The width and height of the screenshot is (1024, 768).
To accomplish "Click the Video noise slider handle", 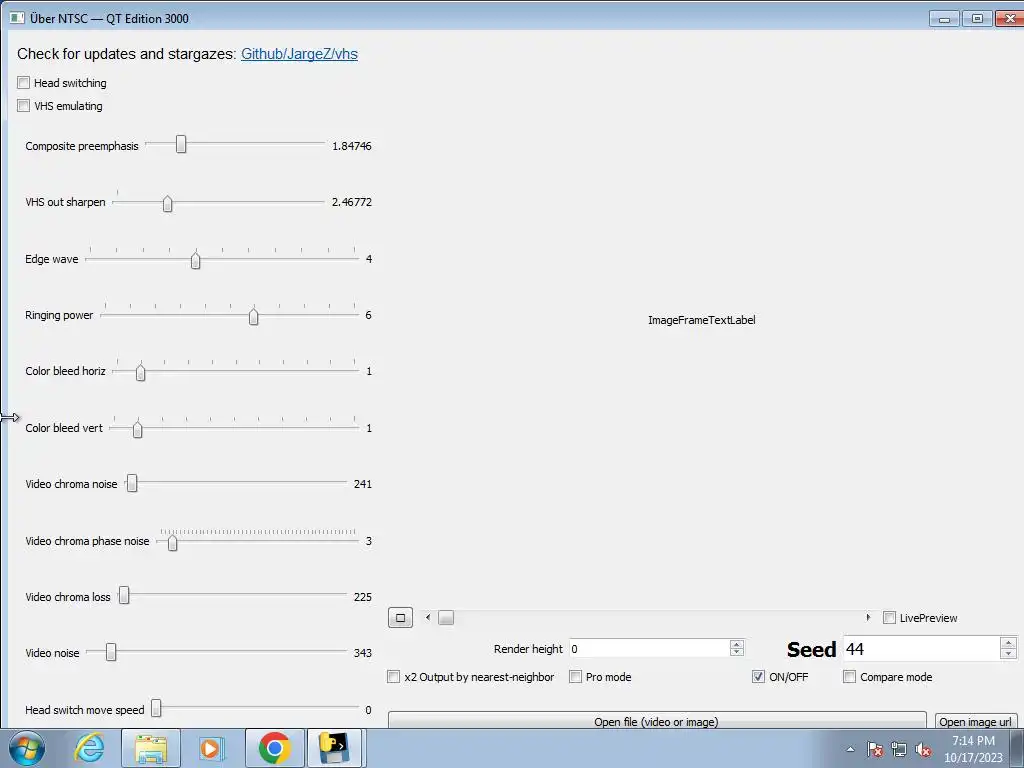I will [111, 652].
